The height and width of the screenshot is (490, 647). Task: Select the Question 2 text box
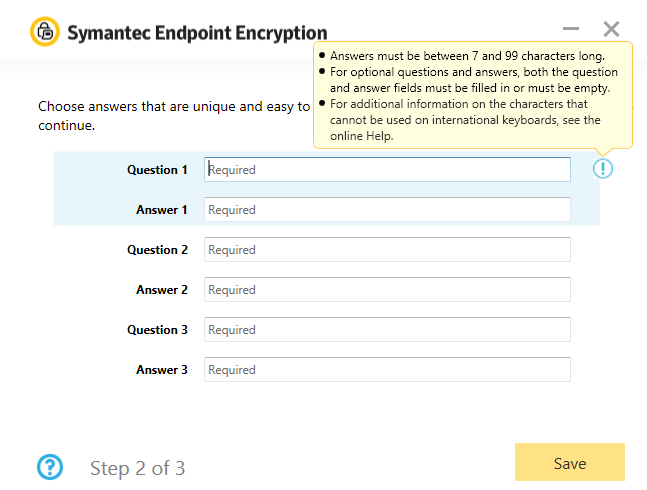(x=387, y=250)
